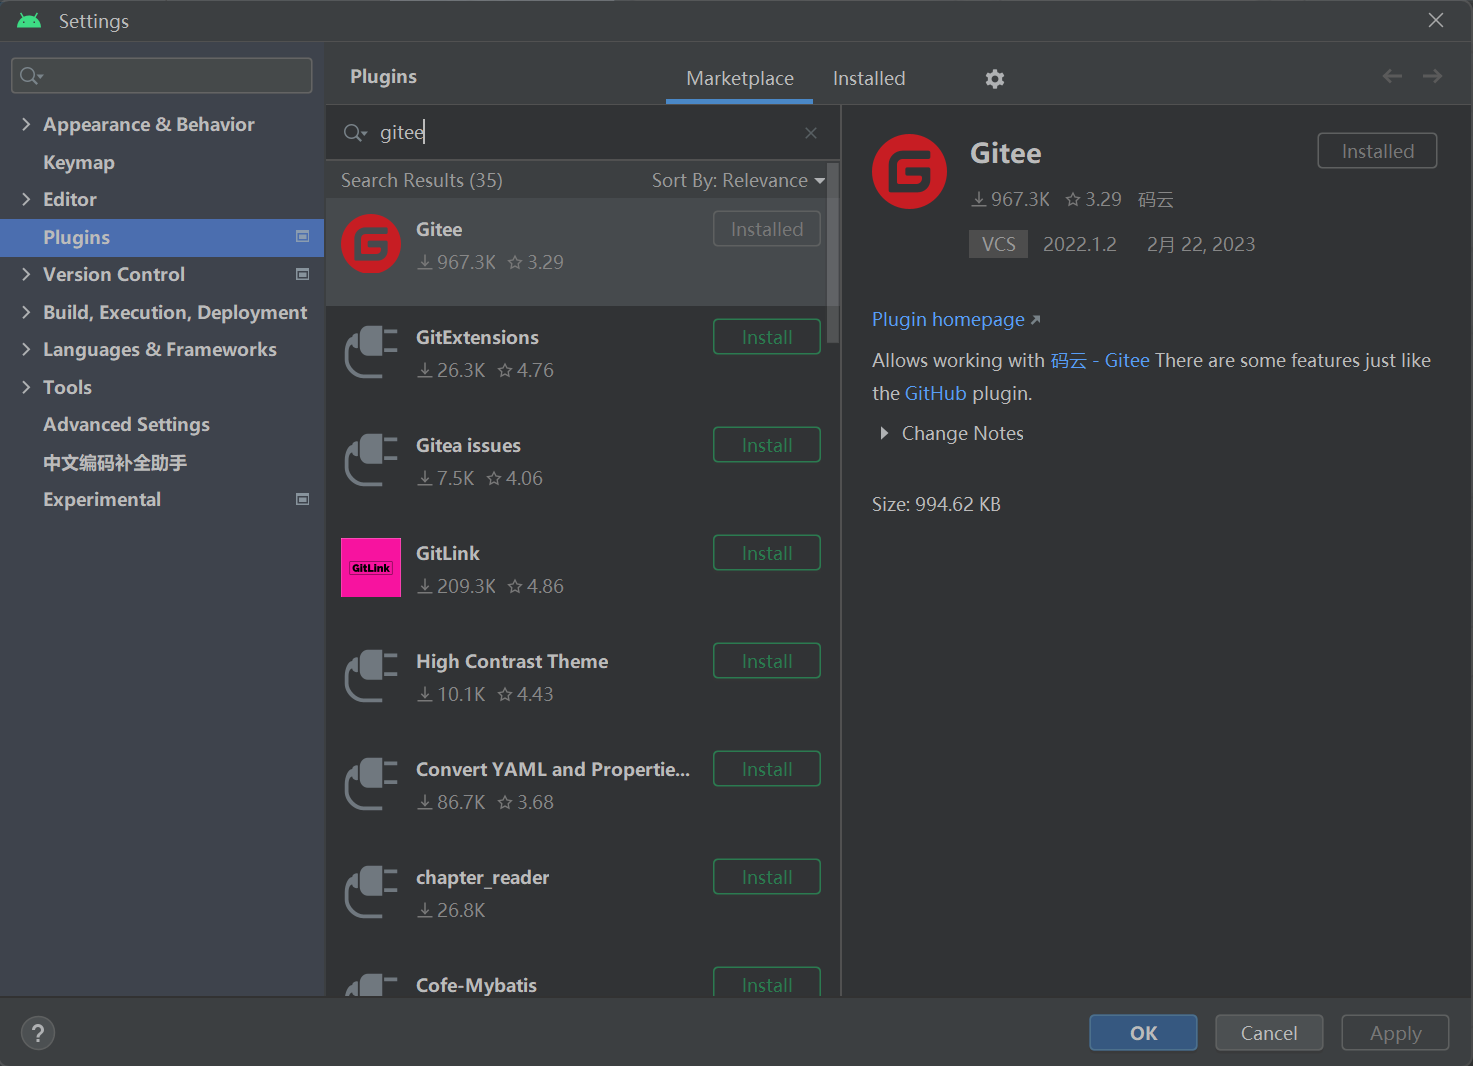Clear the gitee search text

click(811, 133)
